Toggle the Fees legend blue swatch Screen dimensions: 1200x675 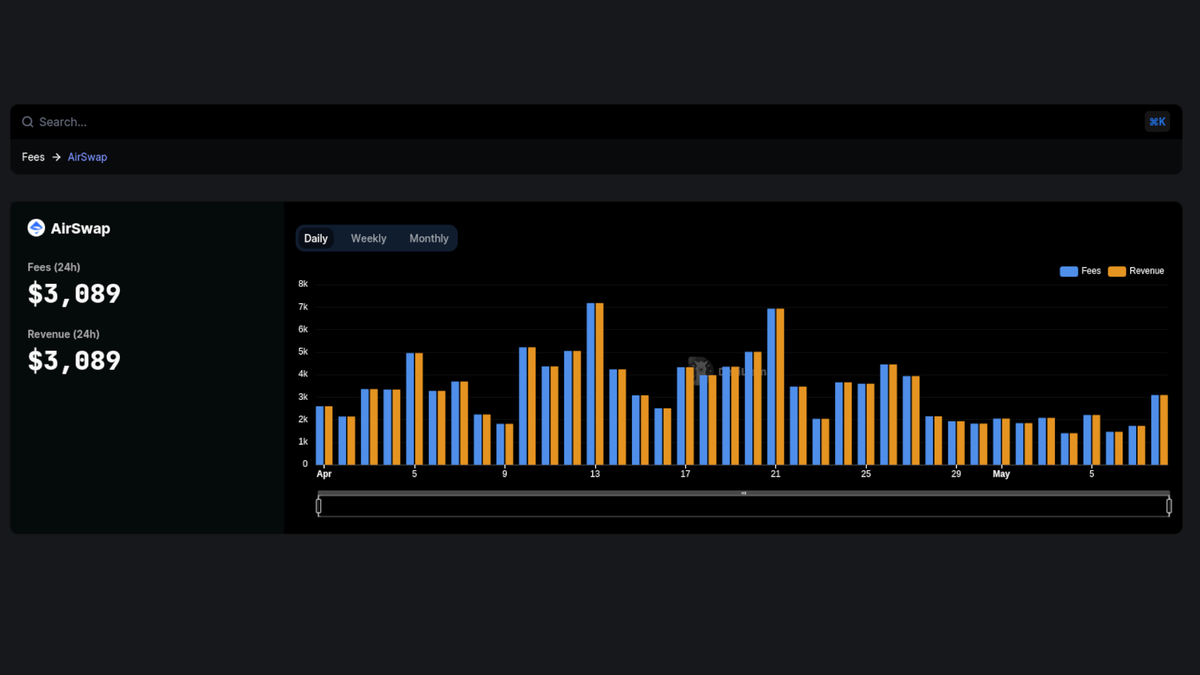pos(1069,271)
